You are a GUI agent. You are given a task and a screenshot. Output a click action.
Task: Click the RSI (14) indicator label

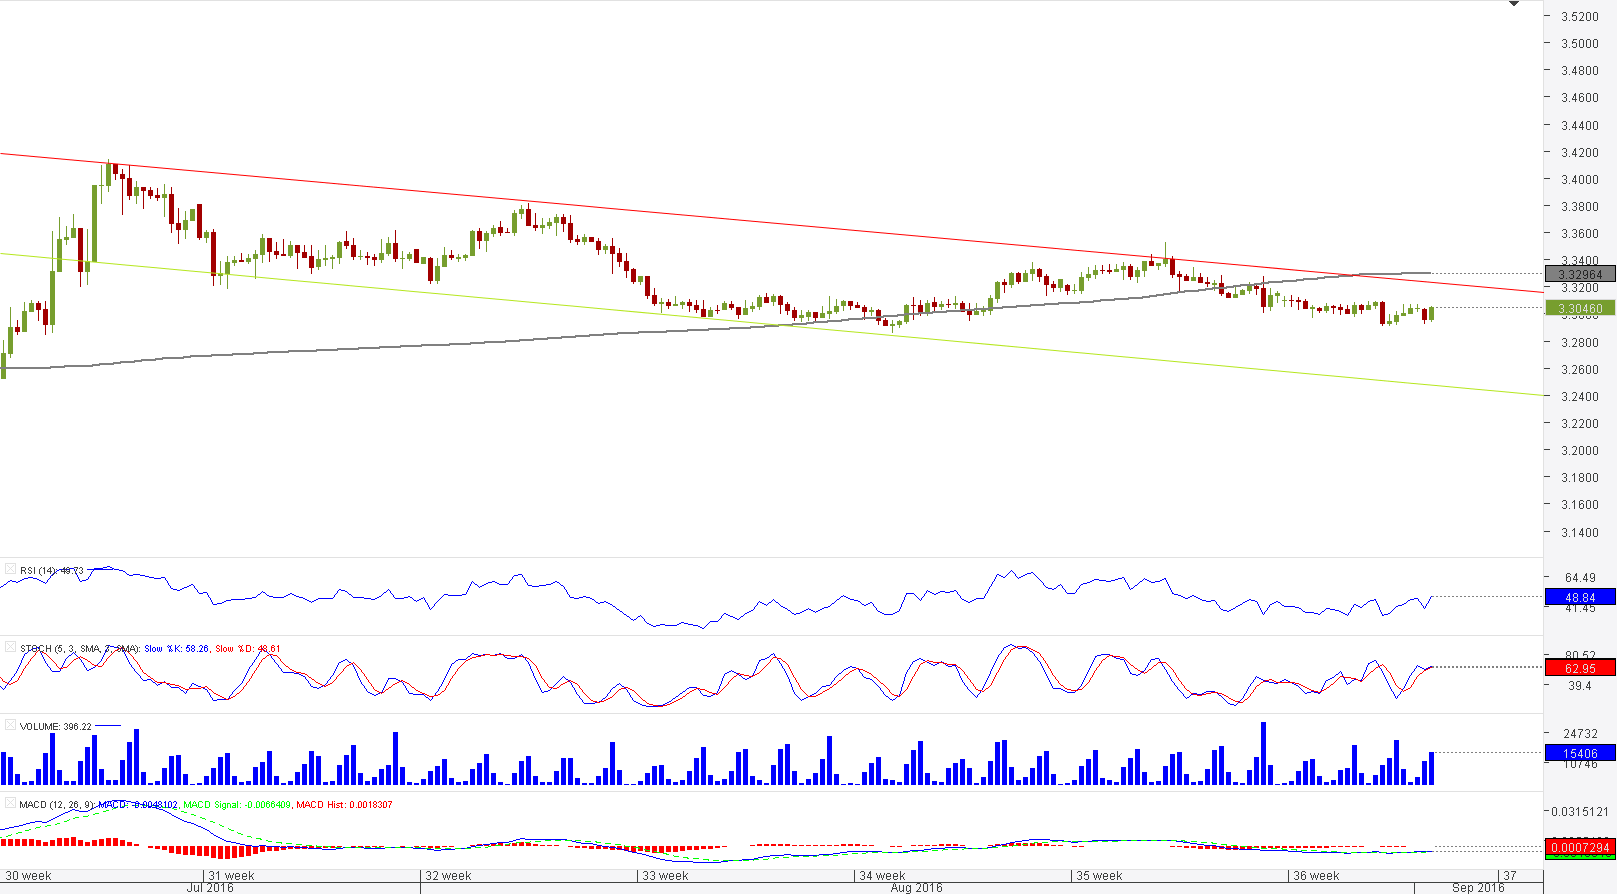(52, 571)
